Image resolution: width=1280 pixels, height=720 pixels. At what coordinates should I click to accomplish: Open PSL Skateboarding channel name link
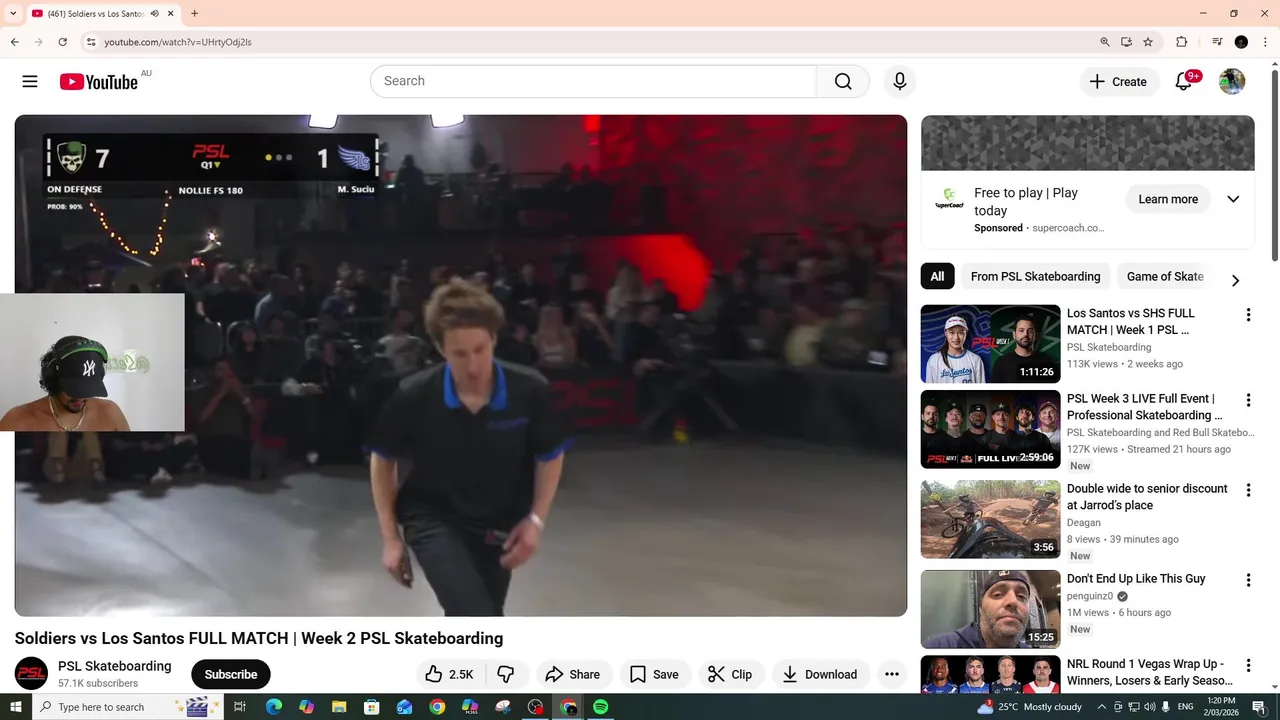coord(114,666)
